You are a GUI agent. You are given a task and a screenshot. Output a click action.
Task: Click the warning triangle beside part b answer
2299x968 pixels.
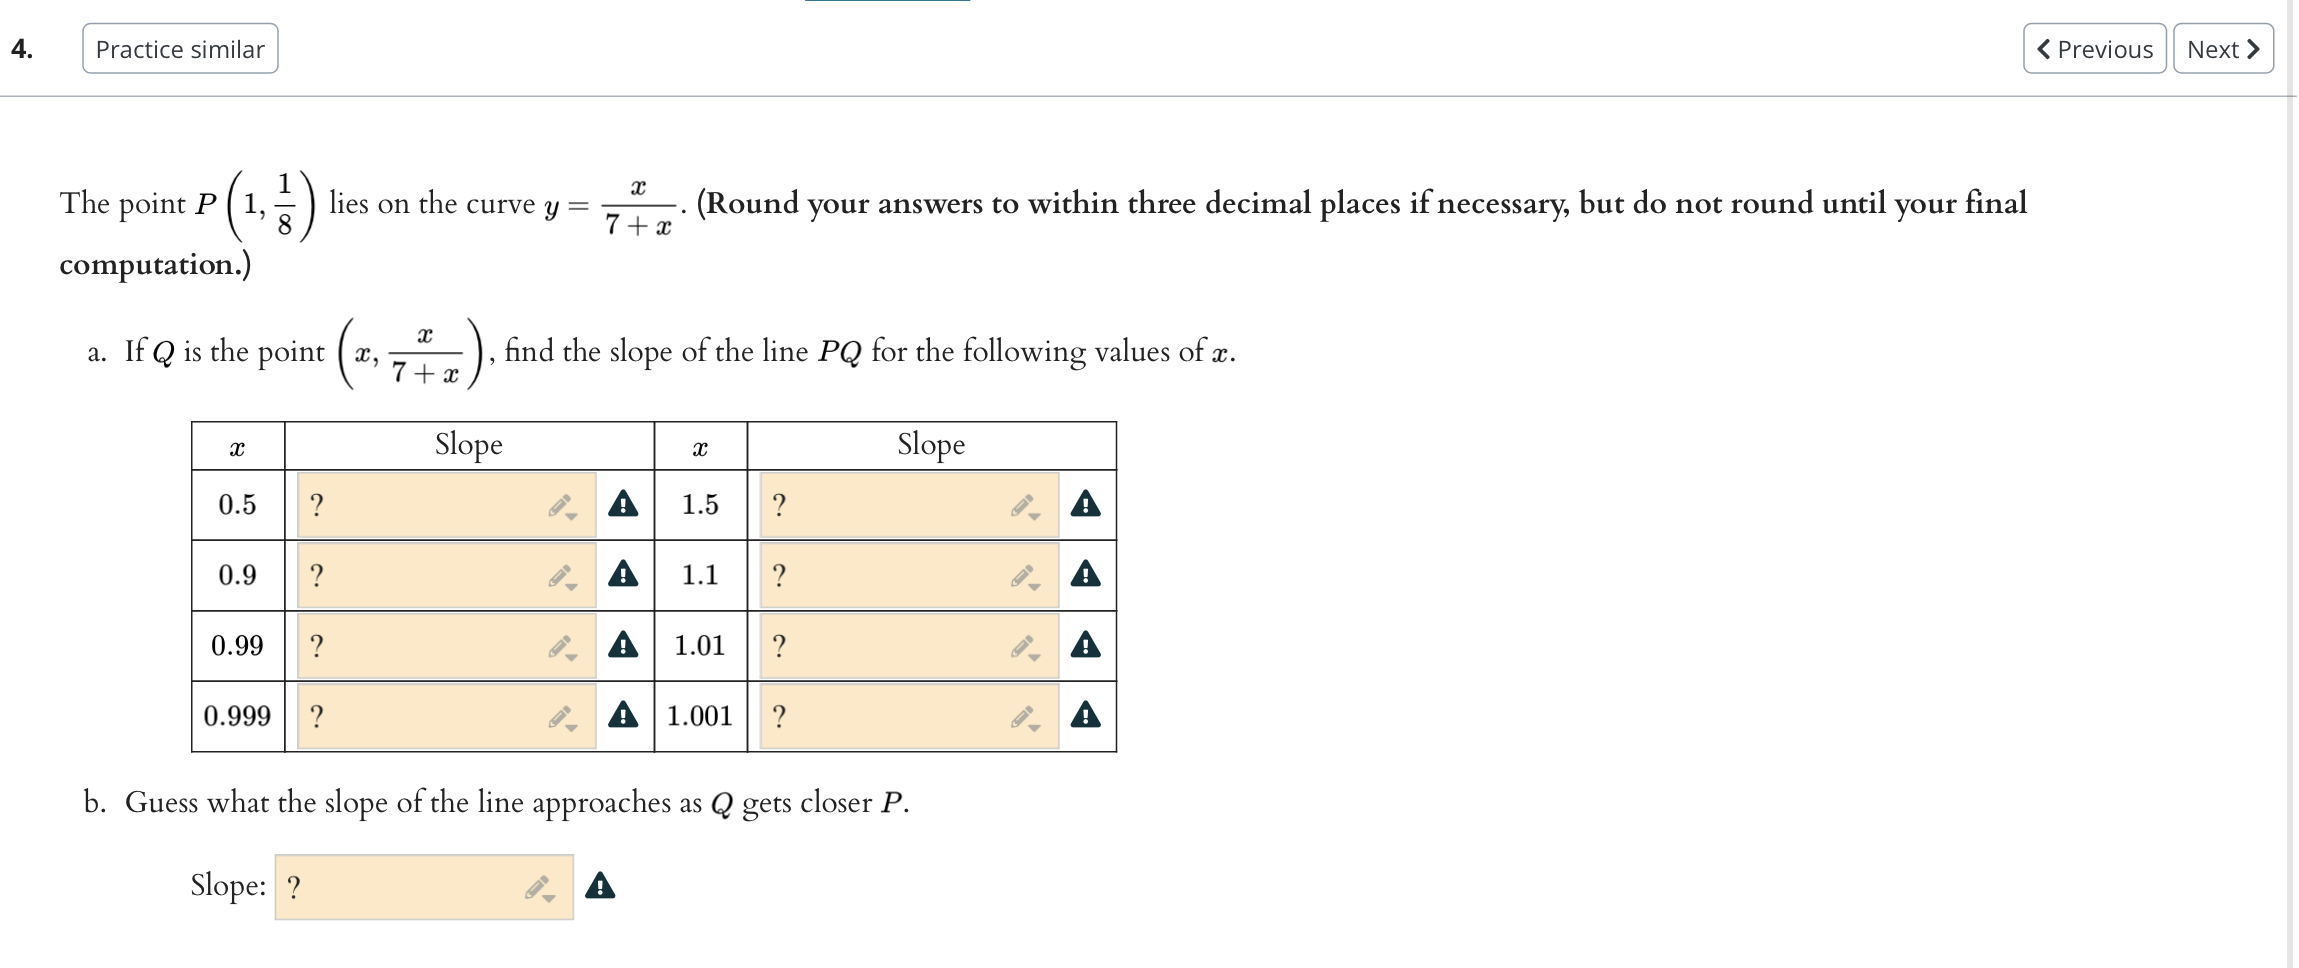point(600,886)
